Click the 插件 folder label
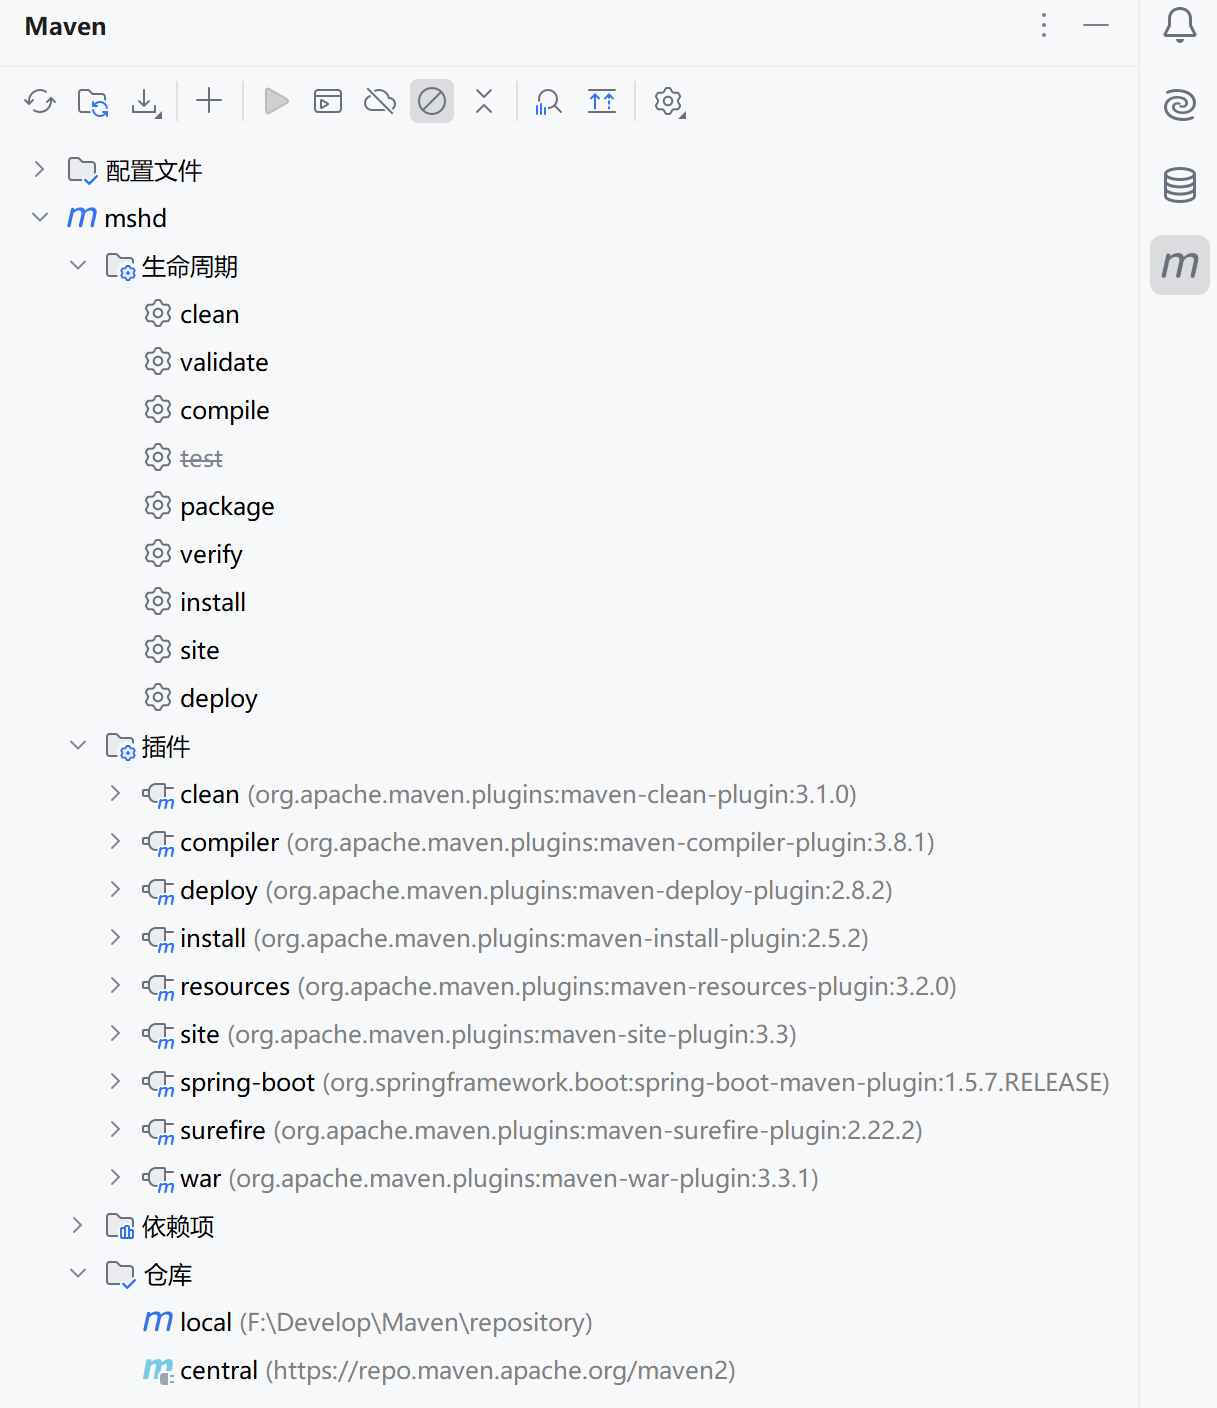This screenshot has height=1408, width=1217. (166, 747)
